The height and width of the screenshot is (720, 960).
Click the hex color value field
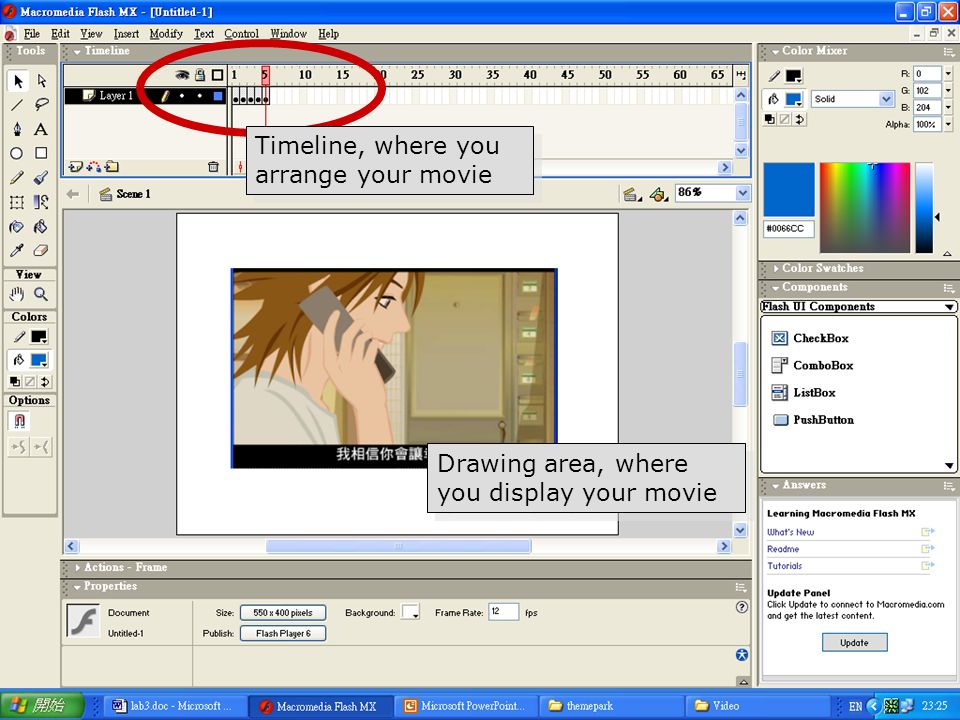click(789, 229)
